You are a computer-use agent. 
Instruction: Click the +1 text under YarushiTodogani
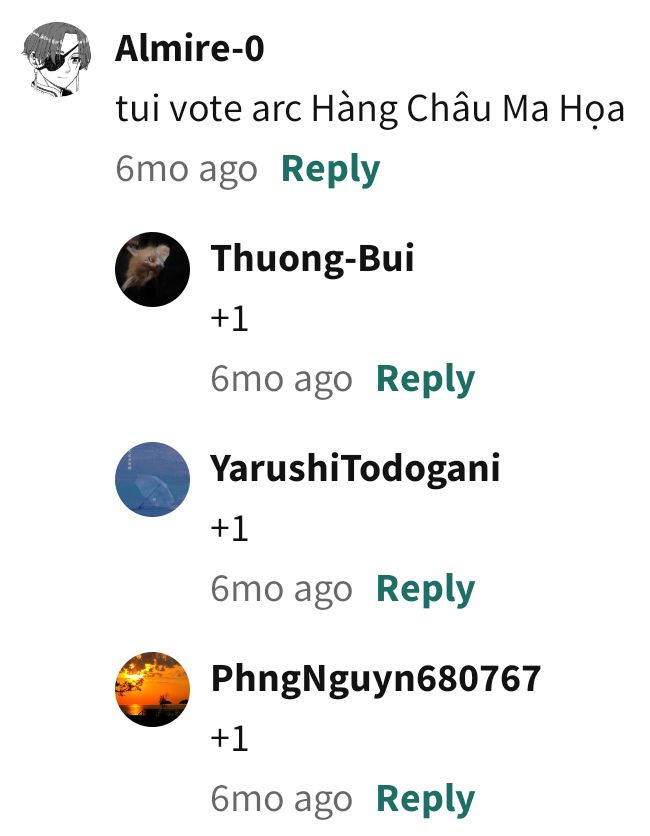230,529
